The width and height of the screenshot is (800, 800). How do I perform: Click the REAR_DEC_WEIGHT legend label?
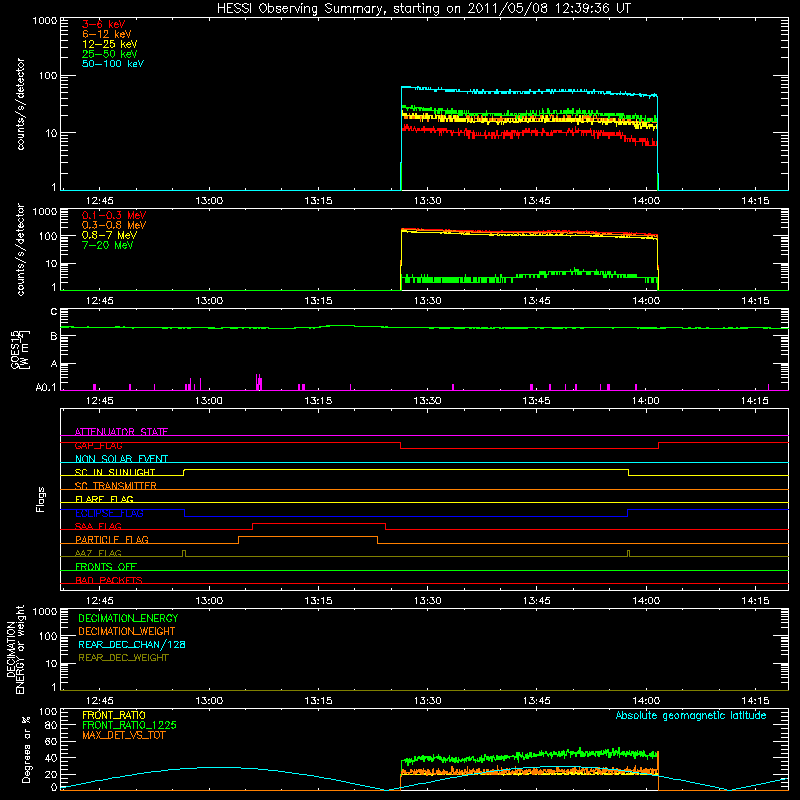coord(123,658)
